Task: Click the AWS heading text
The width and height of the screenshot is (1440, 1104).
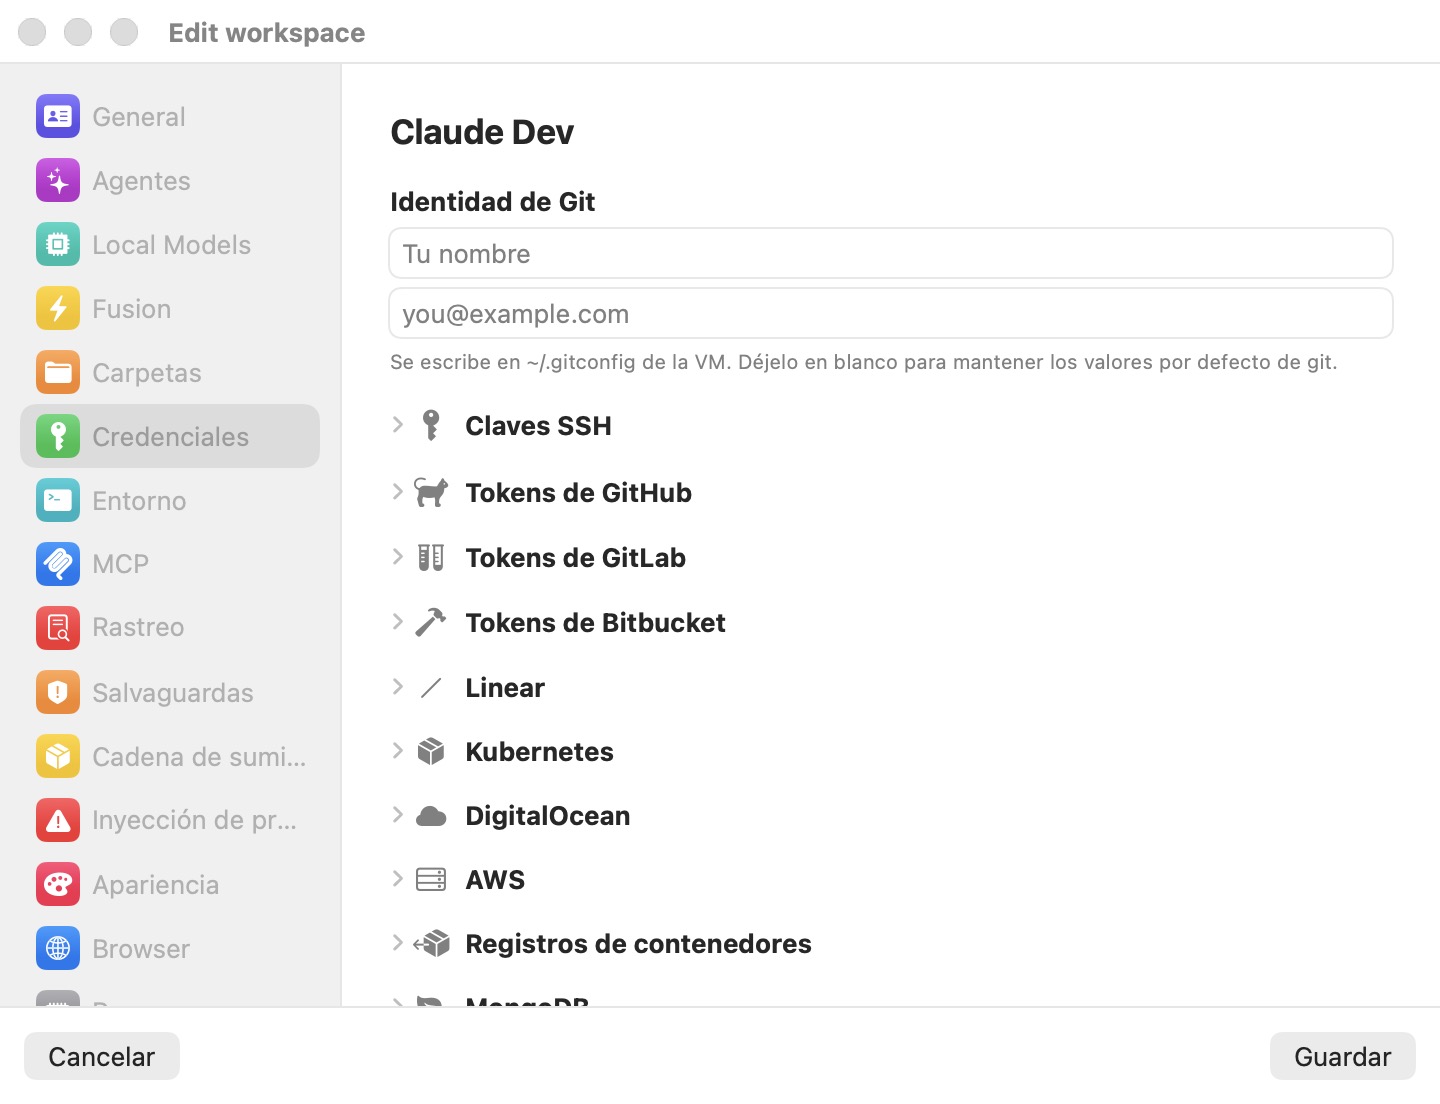Action: (495, 880)
